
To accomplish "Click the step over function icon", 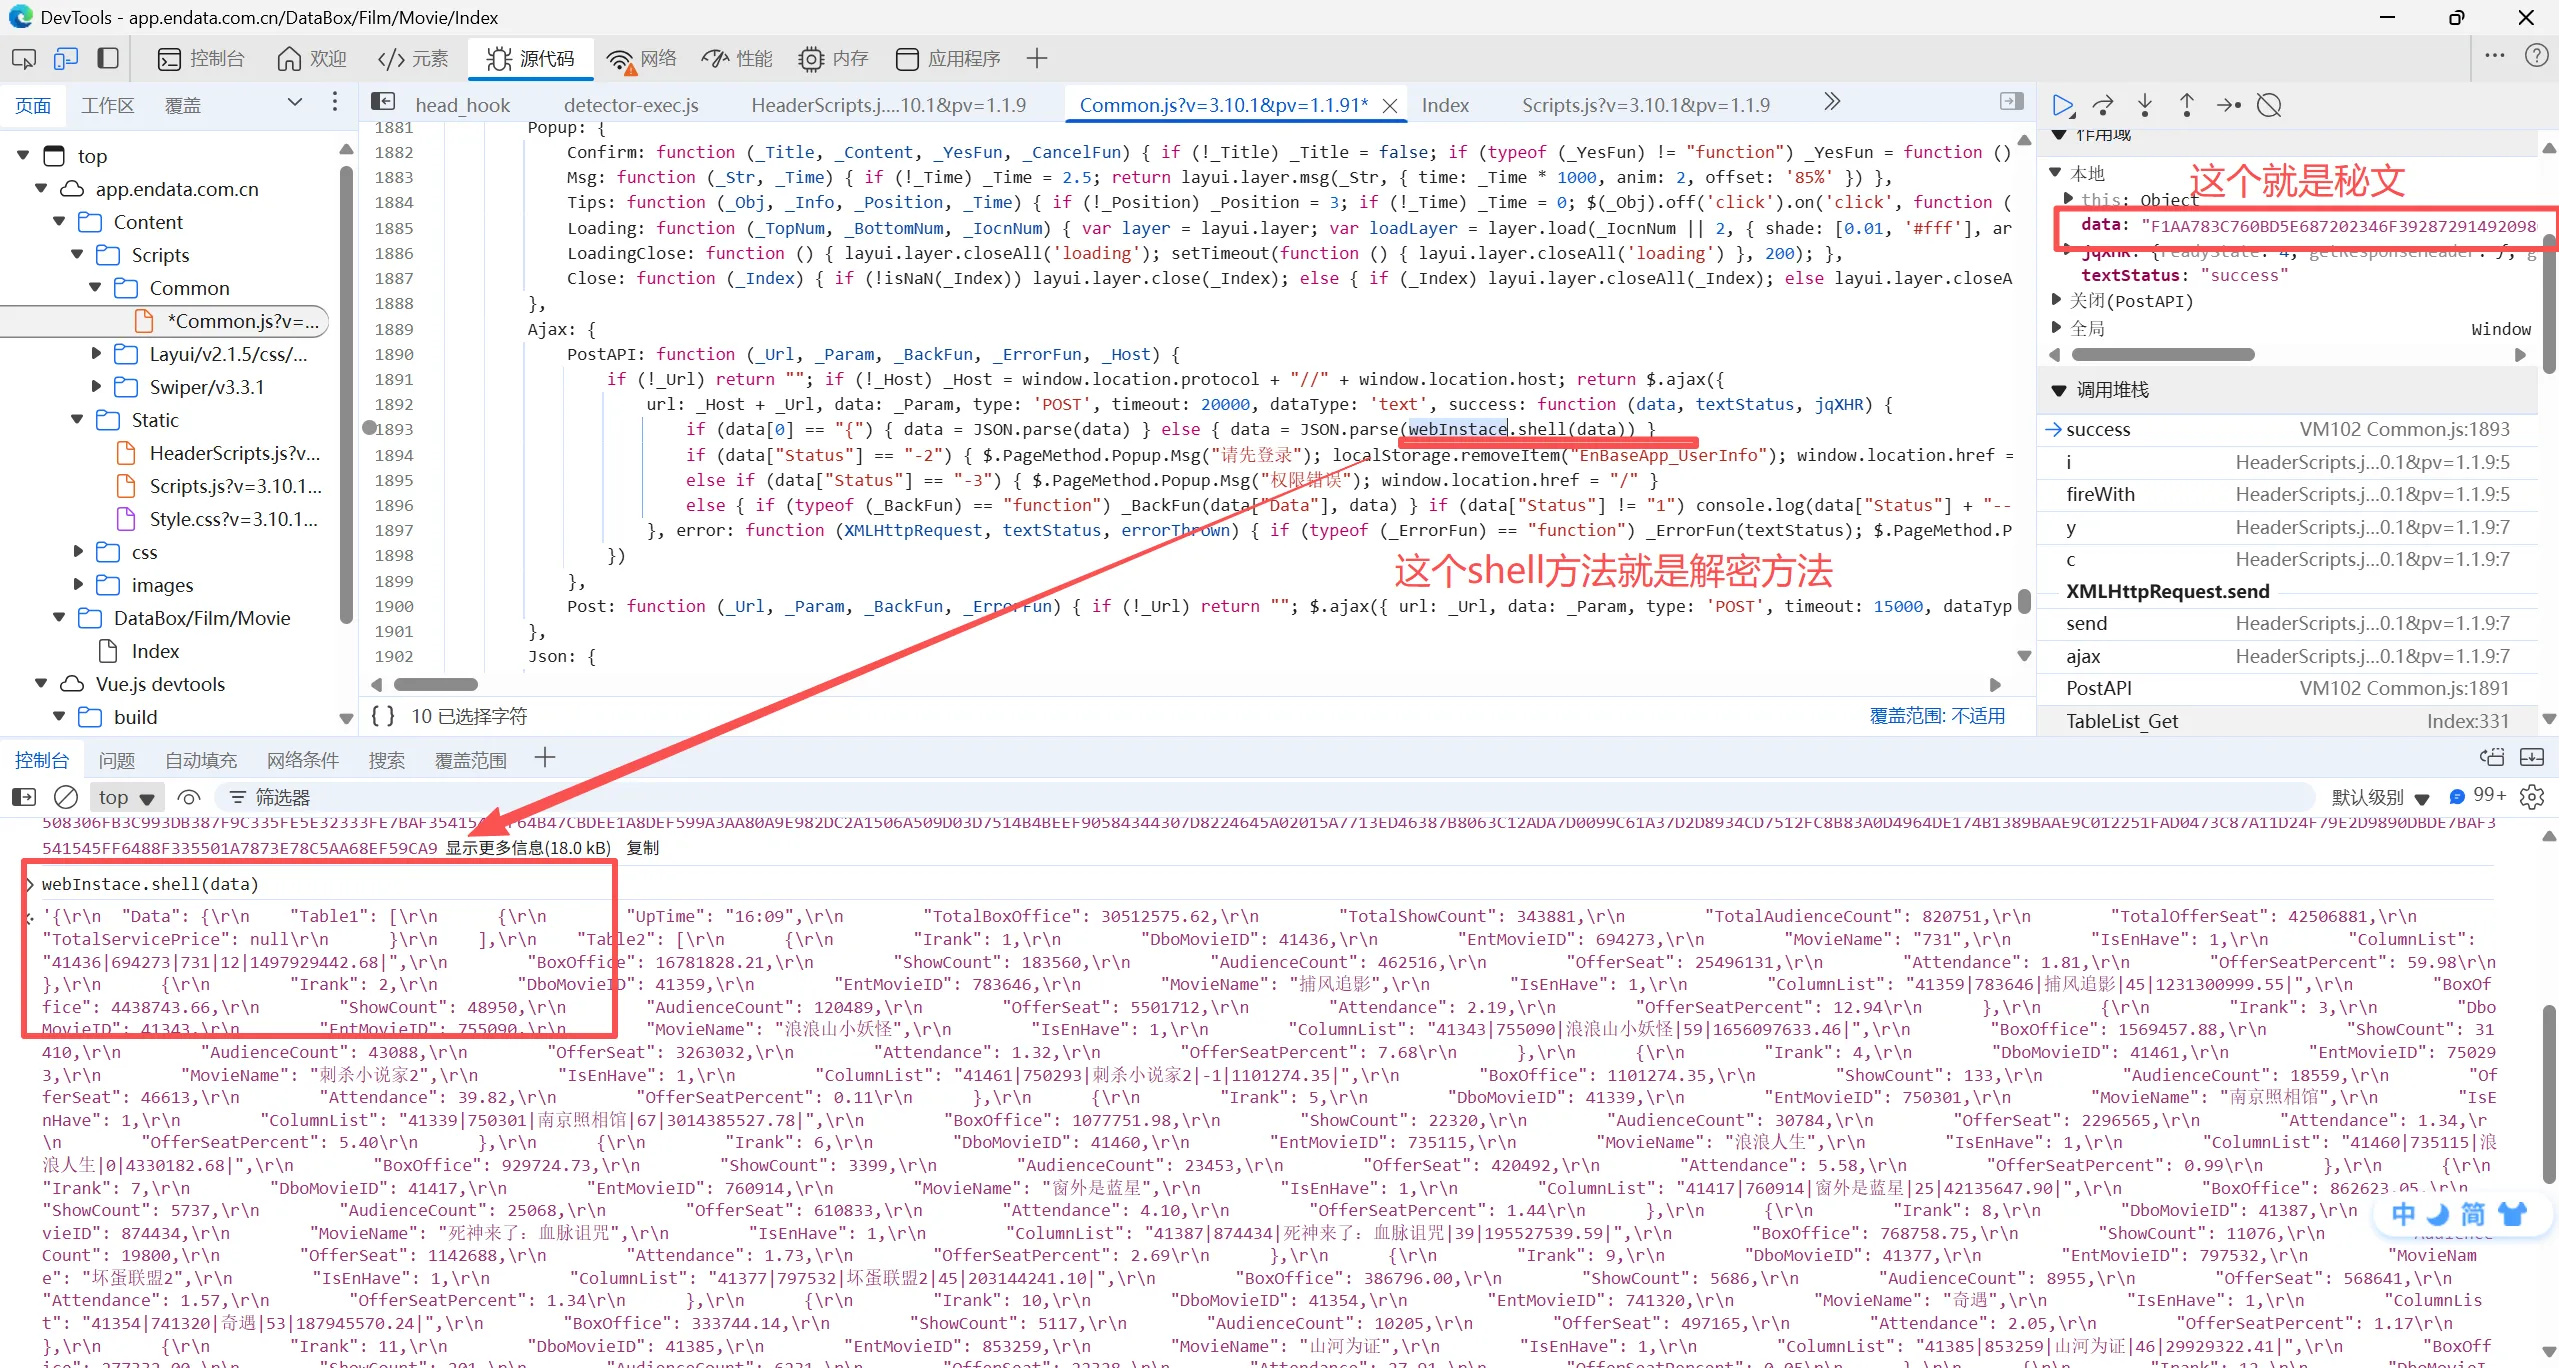I will point(2103,105).
